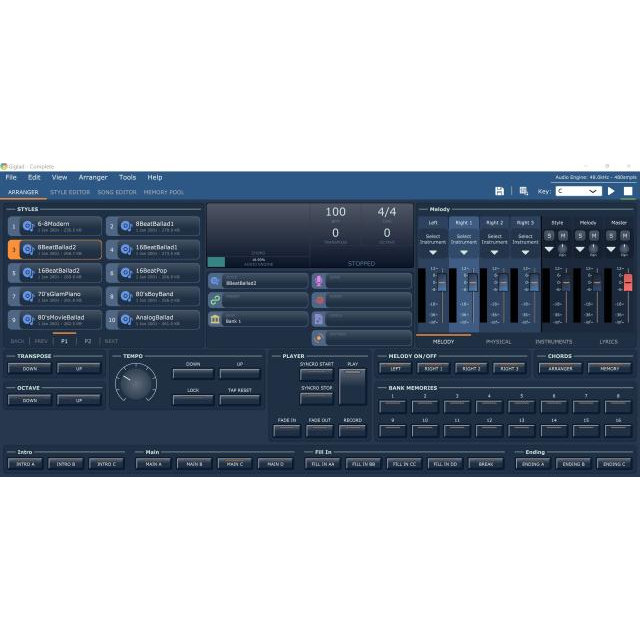
Task: Toggle mute on the Style channel
Action: (563, 236)
